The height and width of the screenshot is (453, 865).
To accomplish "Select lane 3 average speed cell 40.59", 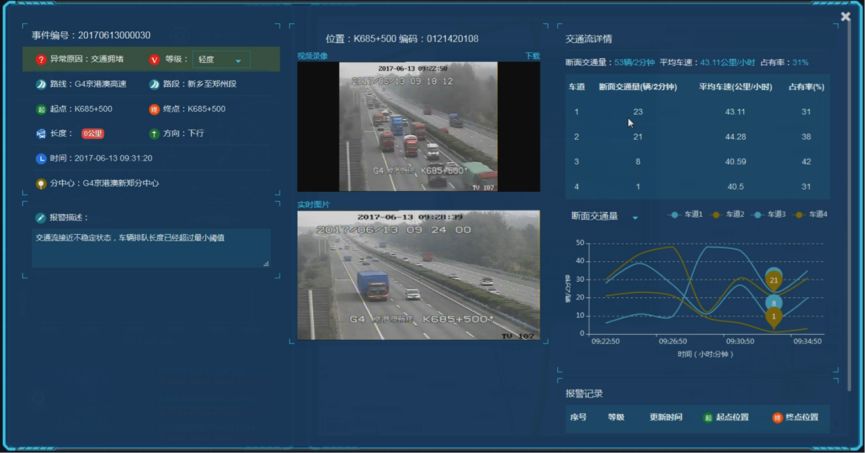I will tap(735, 162).
